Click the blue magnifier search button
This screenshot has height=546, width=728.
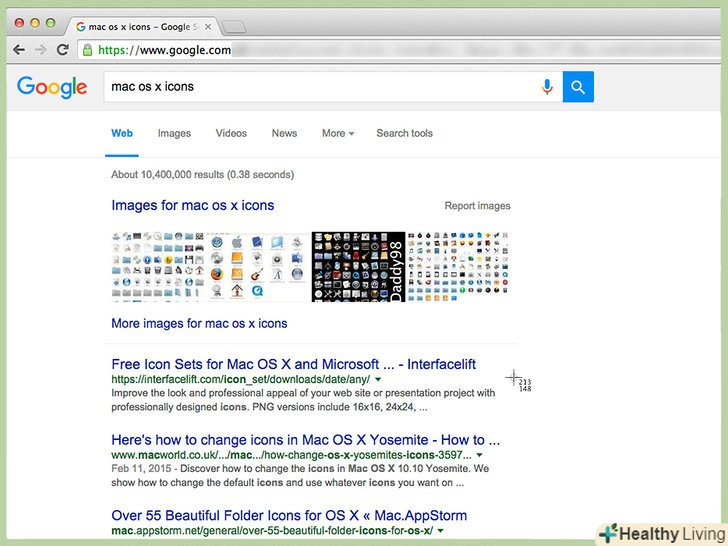click(x=578, y=87)
